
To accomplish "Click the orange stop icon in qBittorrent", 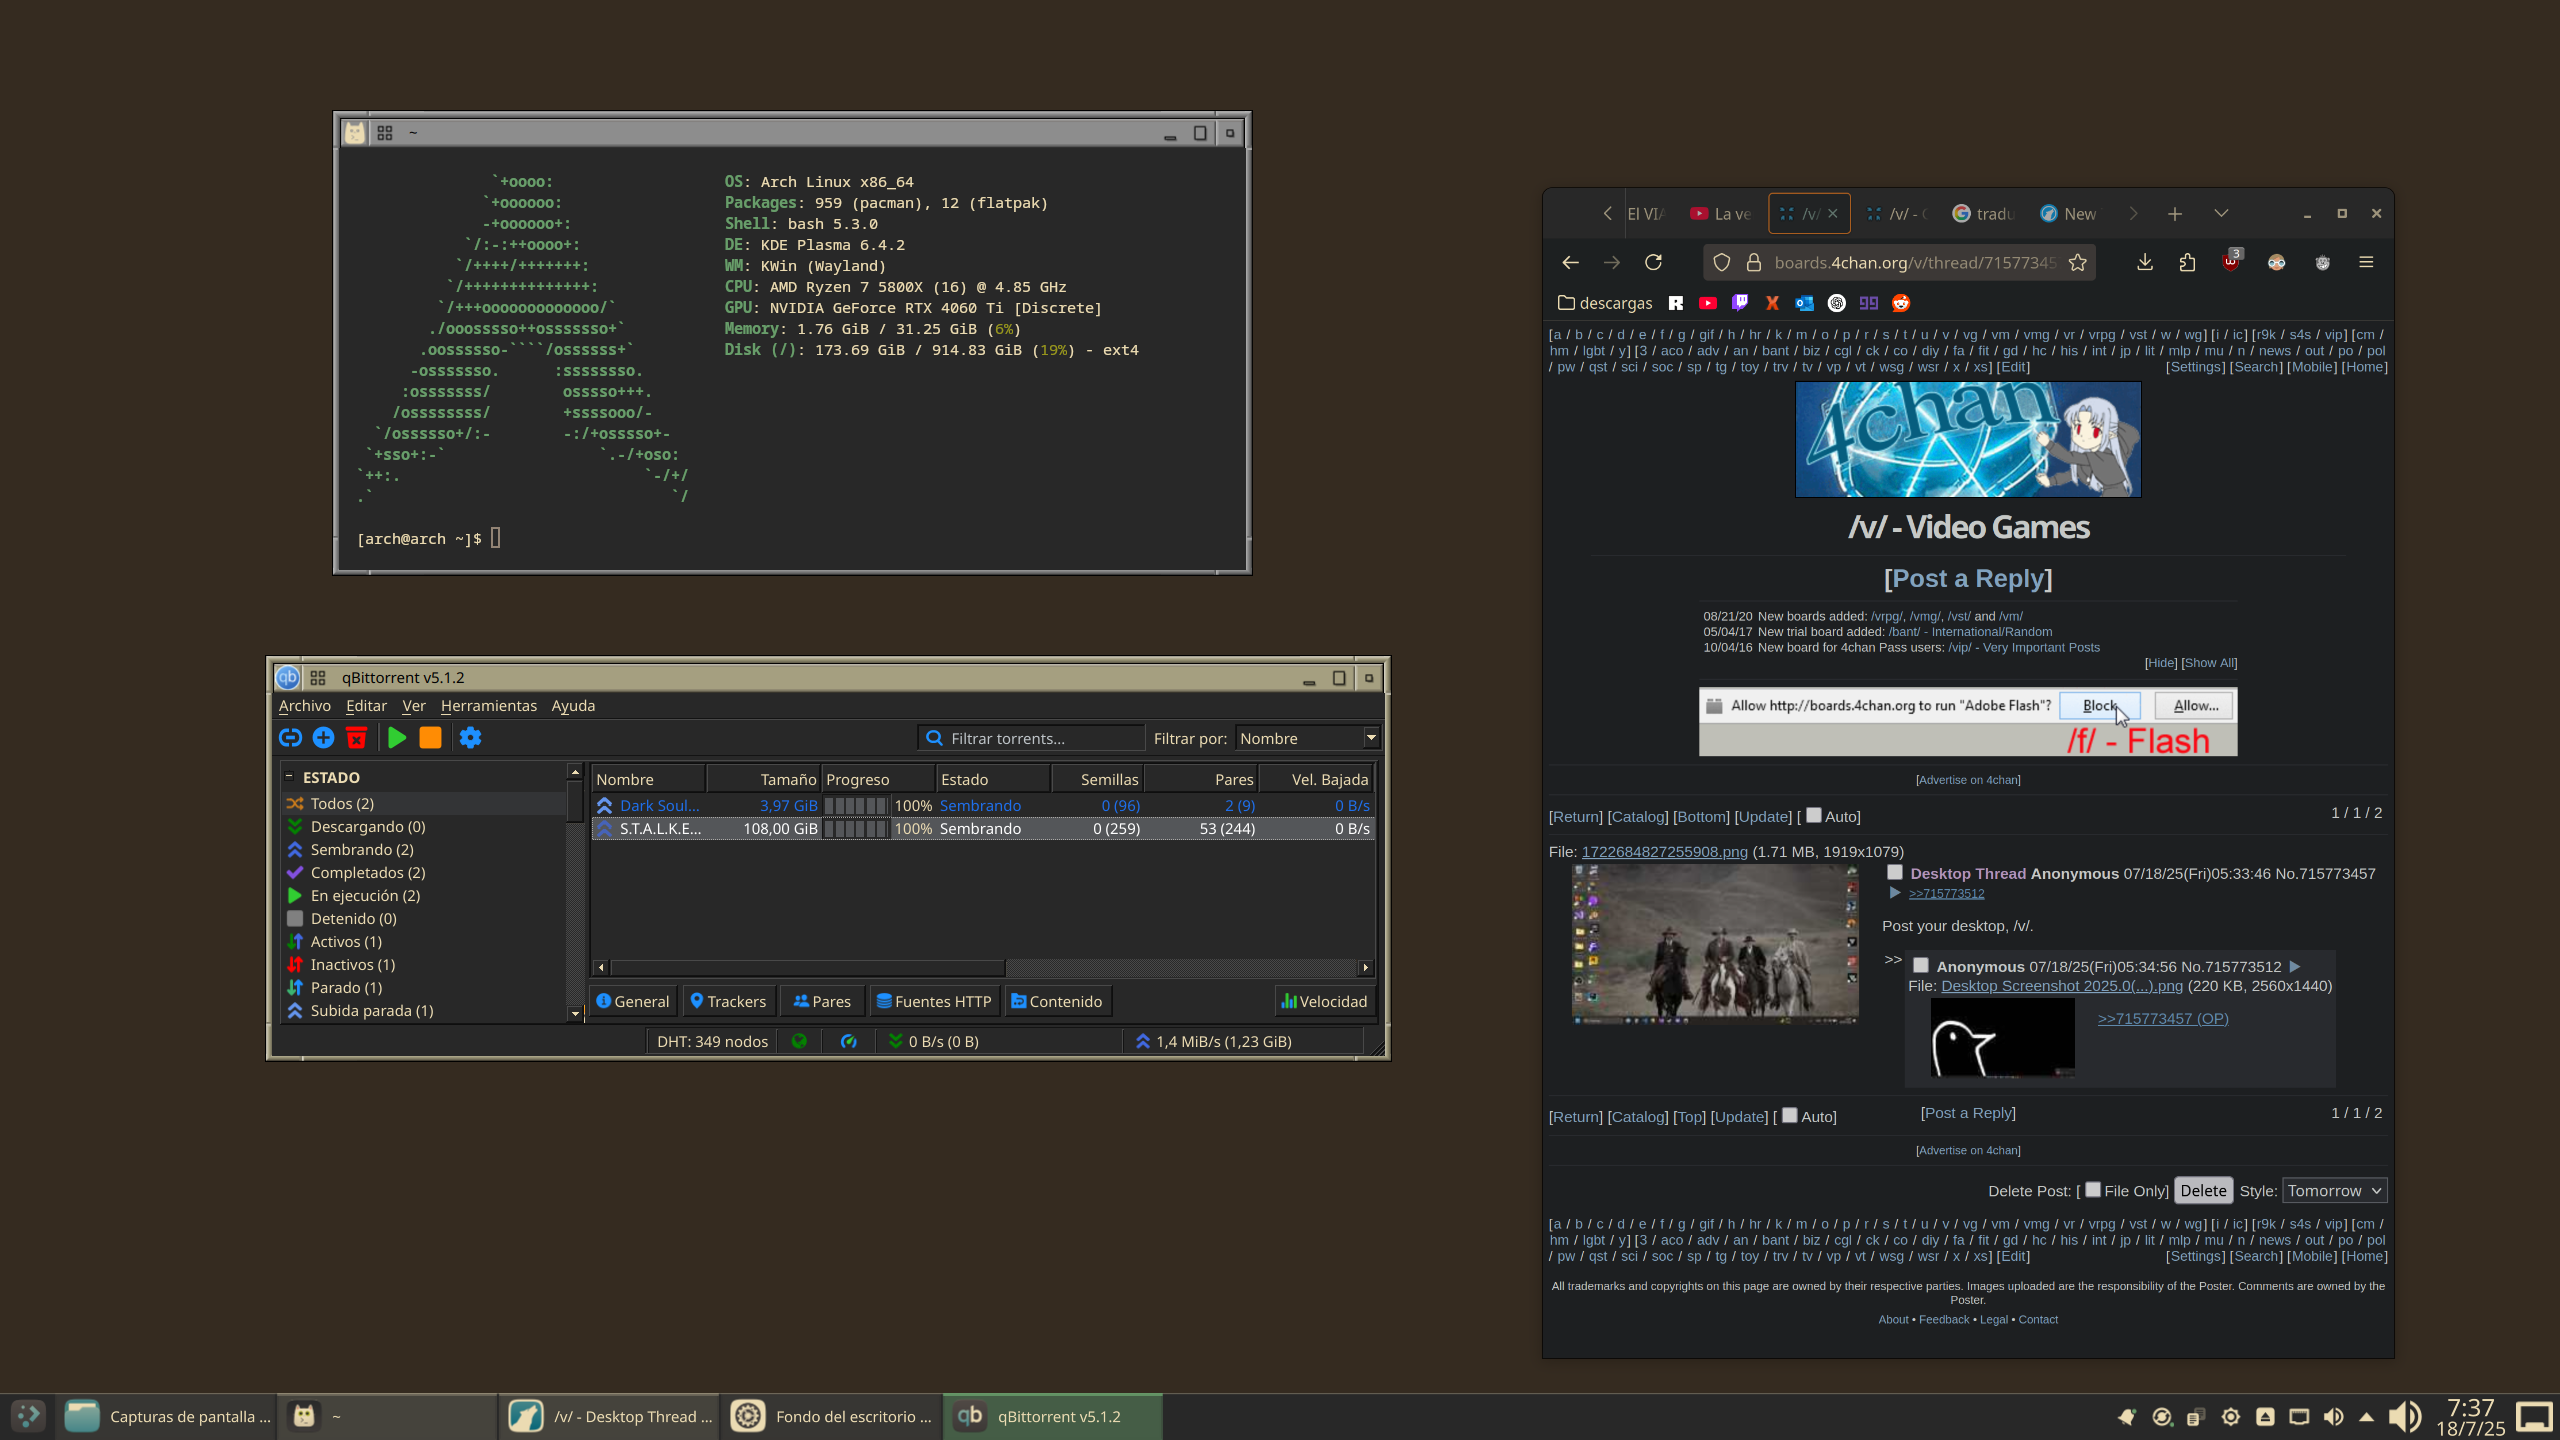I will click(x=430, y=738).
